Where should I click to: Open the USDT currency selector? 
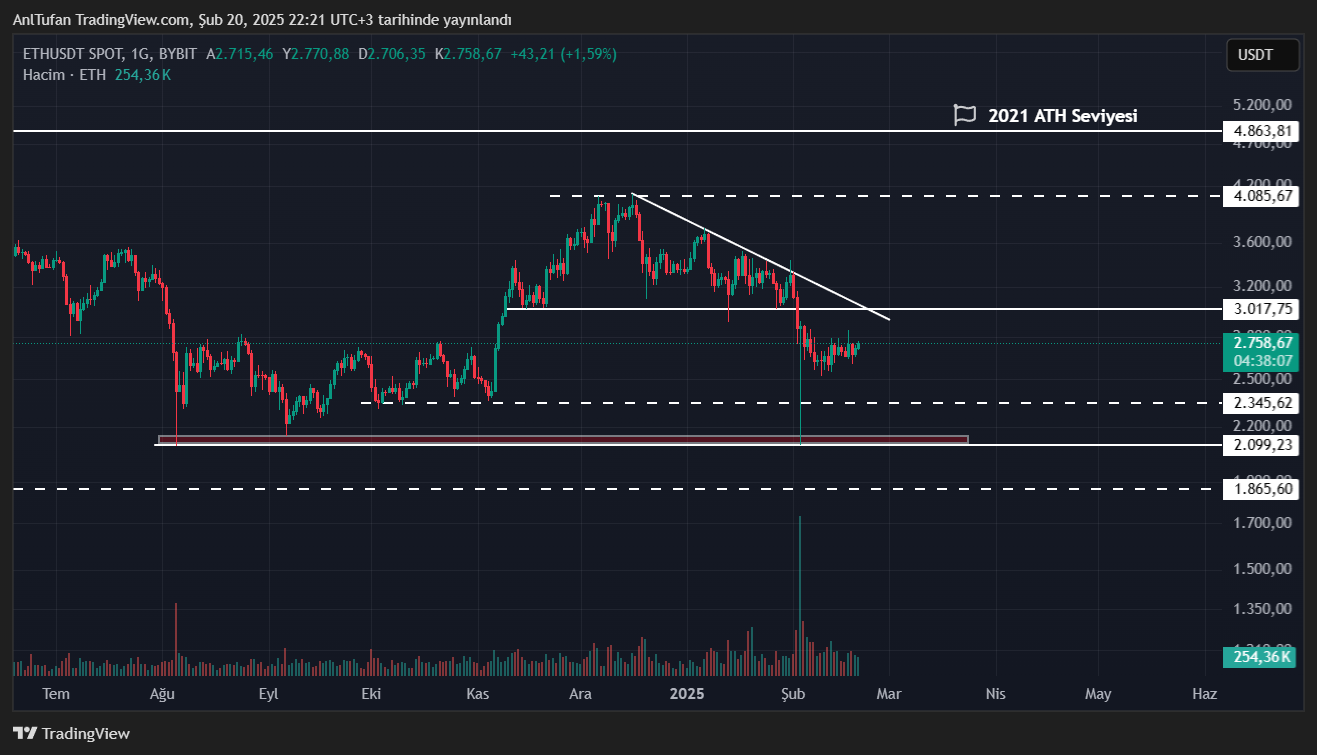pyautogui.click(x=1262, y=55)
